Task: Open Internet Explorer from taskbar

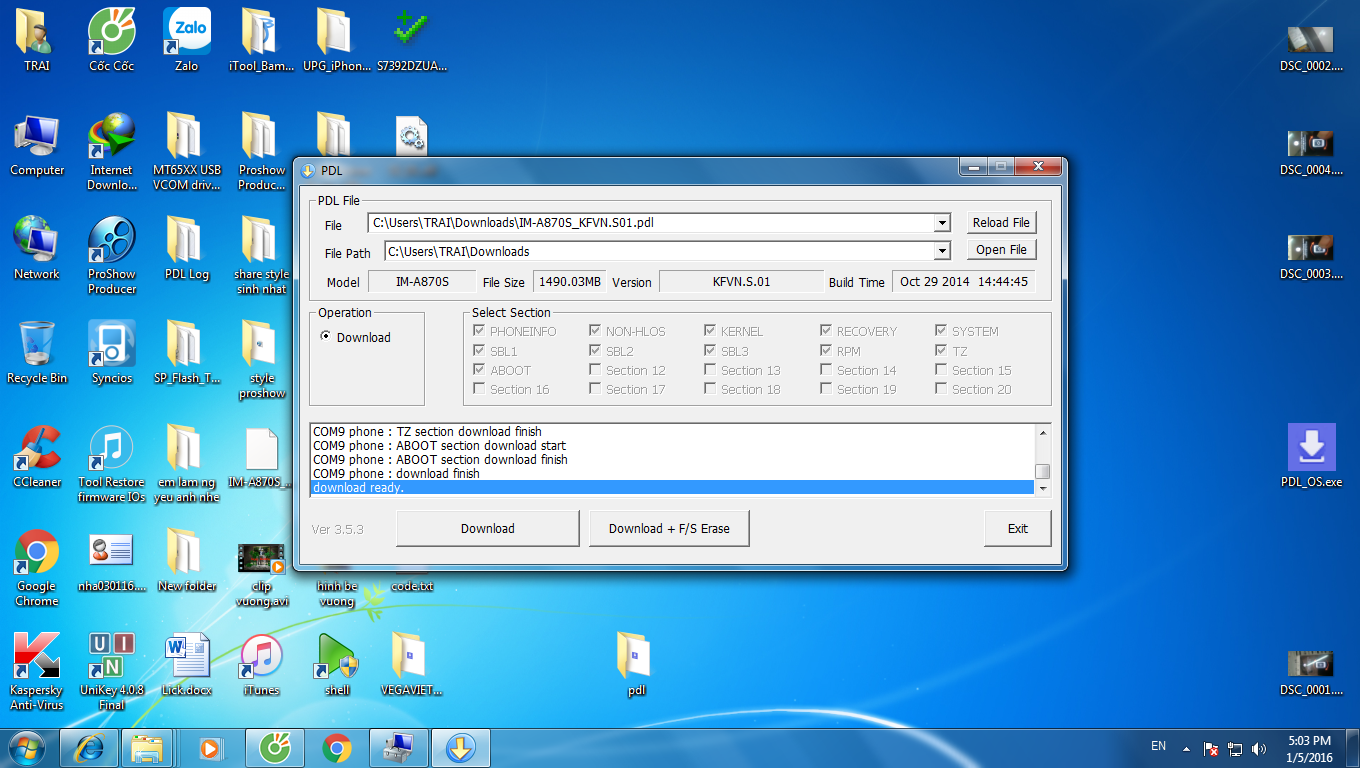Action: tap(89, 747)
